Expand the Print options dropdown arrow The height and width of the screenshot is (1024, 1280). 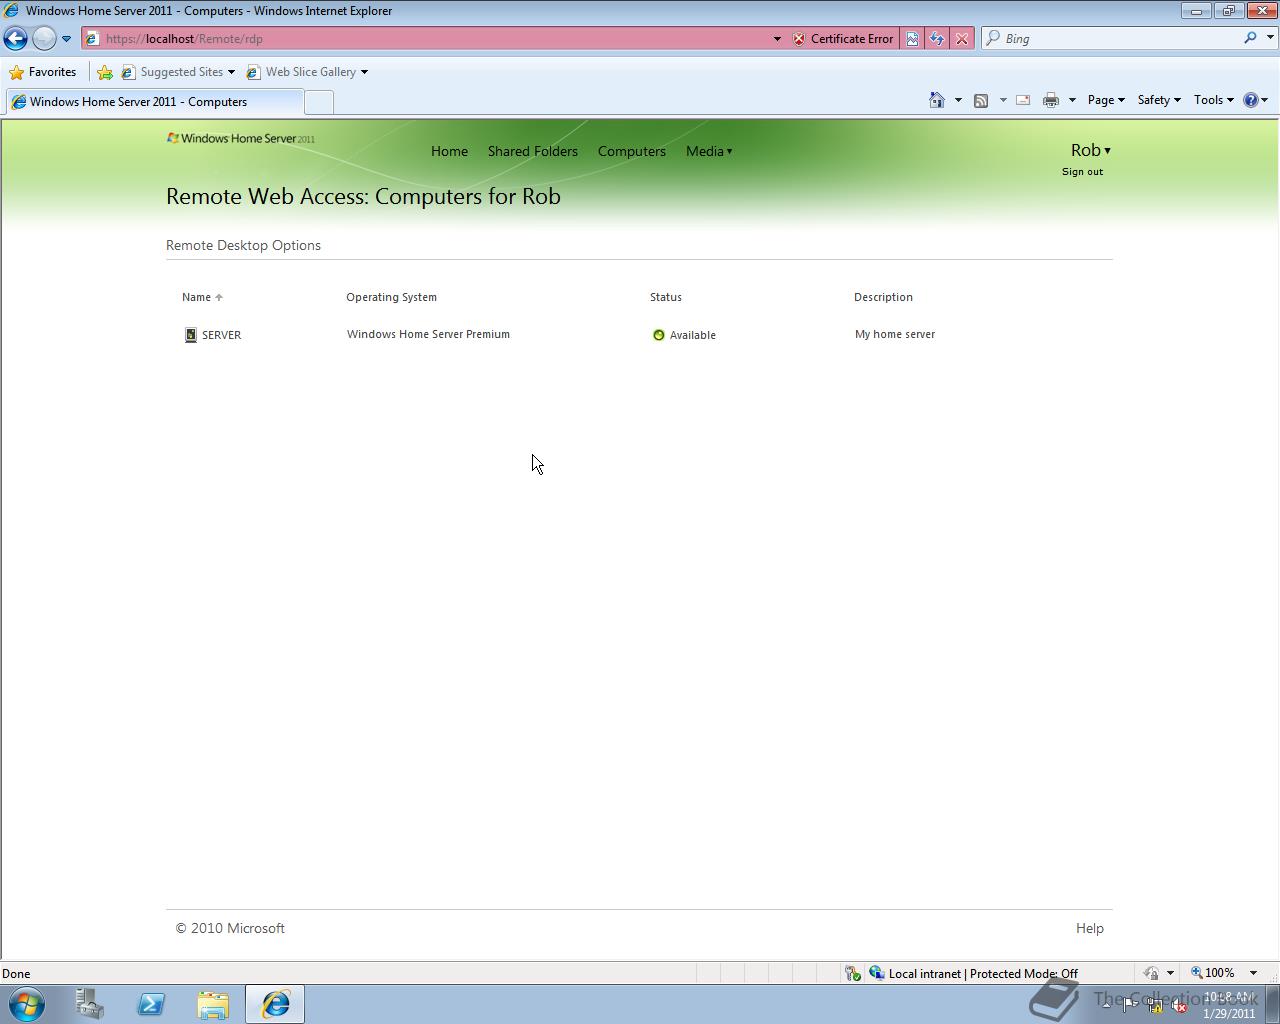point(1072,100)
